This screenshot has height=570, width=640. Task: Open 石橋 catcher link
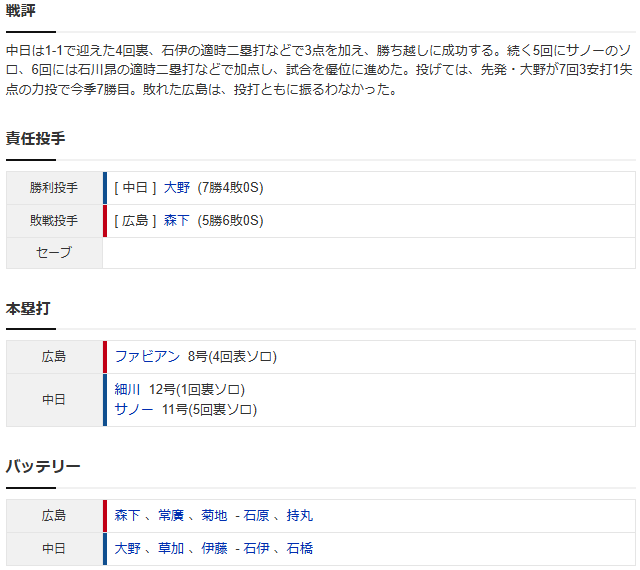click(x=300, y=548)
